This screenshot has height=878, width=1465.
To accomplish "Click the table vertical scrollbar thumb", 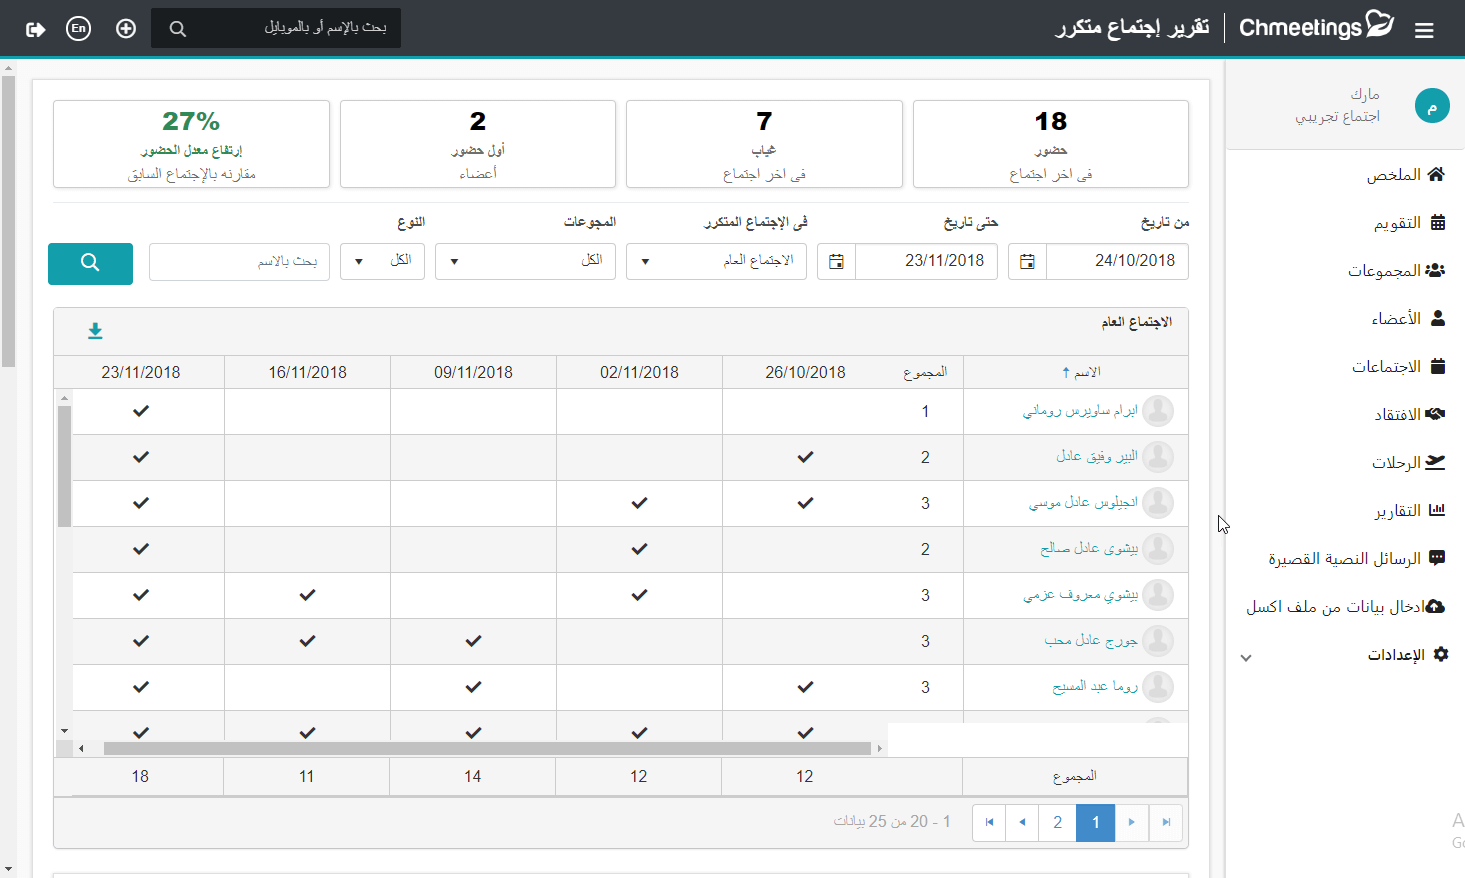I will [64, 467].
